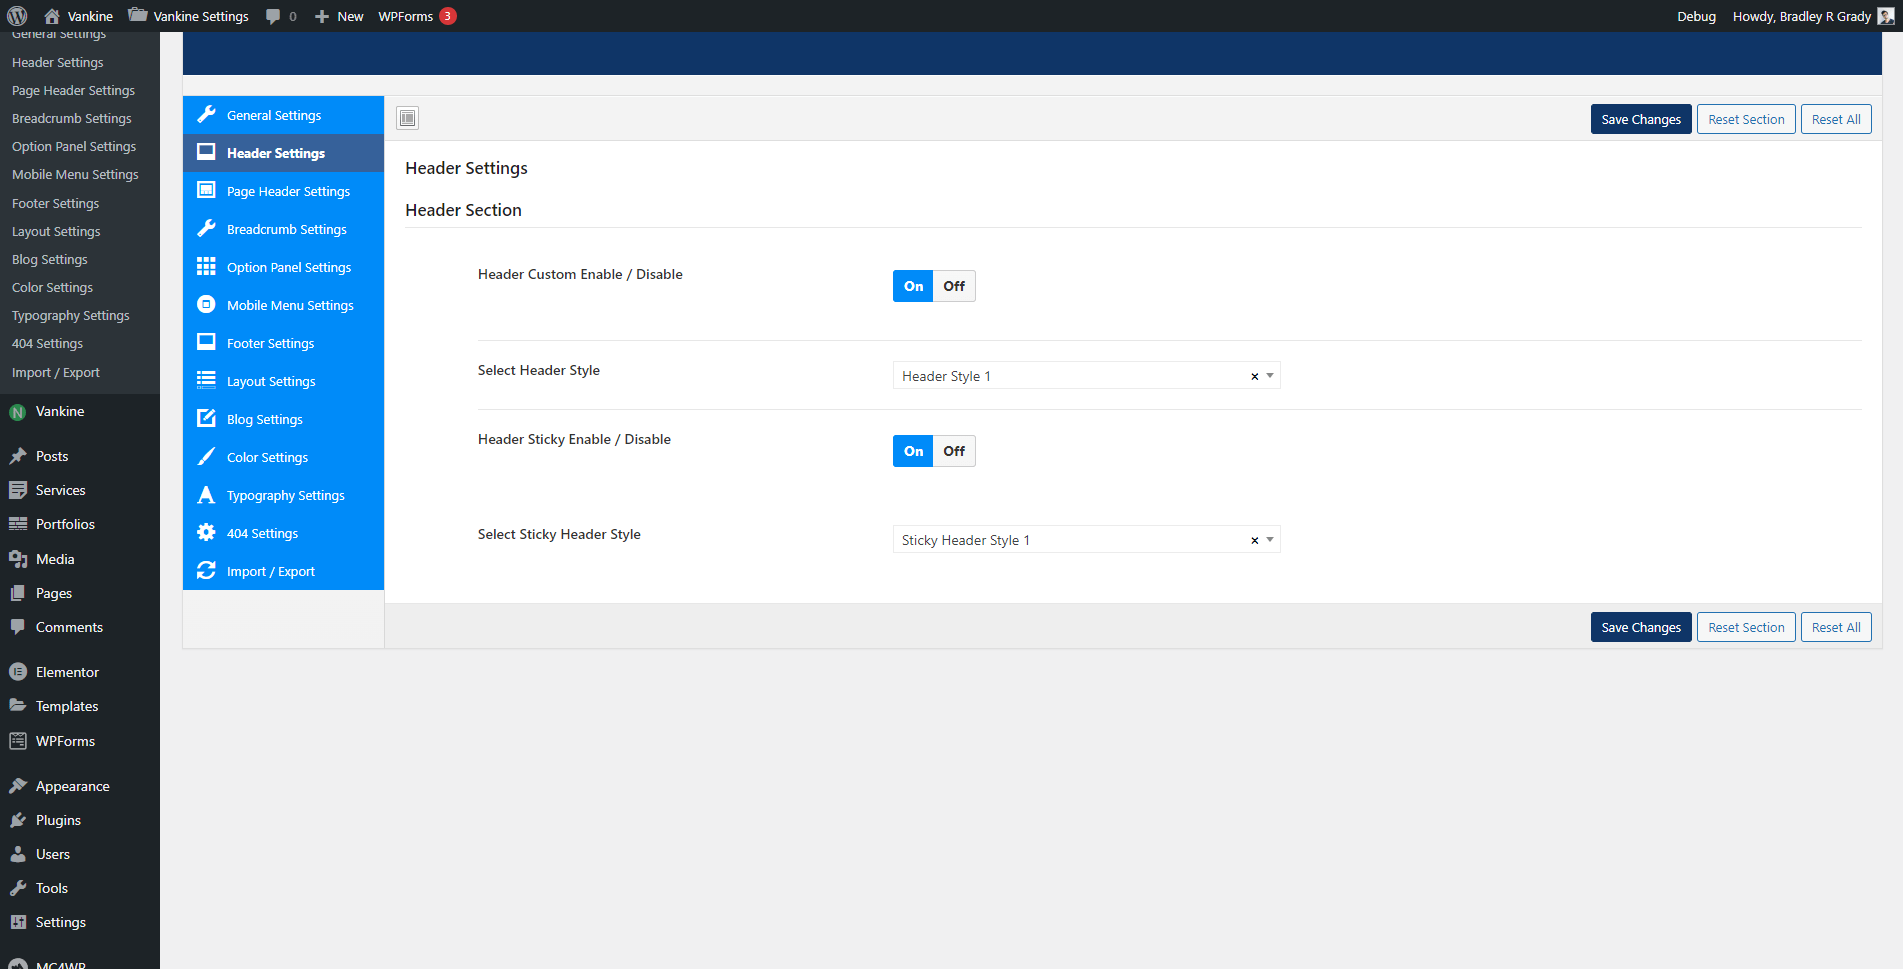This screenshot has height=969, width=1903.
Task: Turn off Header Sticky toggle
Action: tap(954, 451)
